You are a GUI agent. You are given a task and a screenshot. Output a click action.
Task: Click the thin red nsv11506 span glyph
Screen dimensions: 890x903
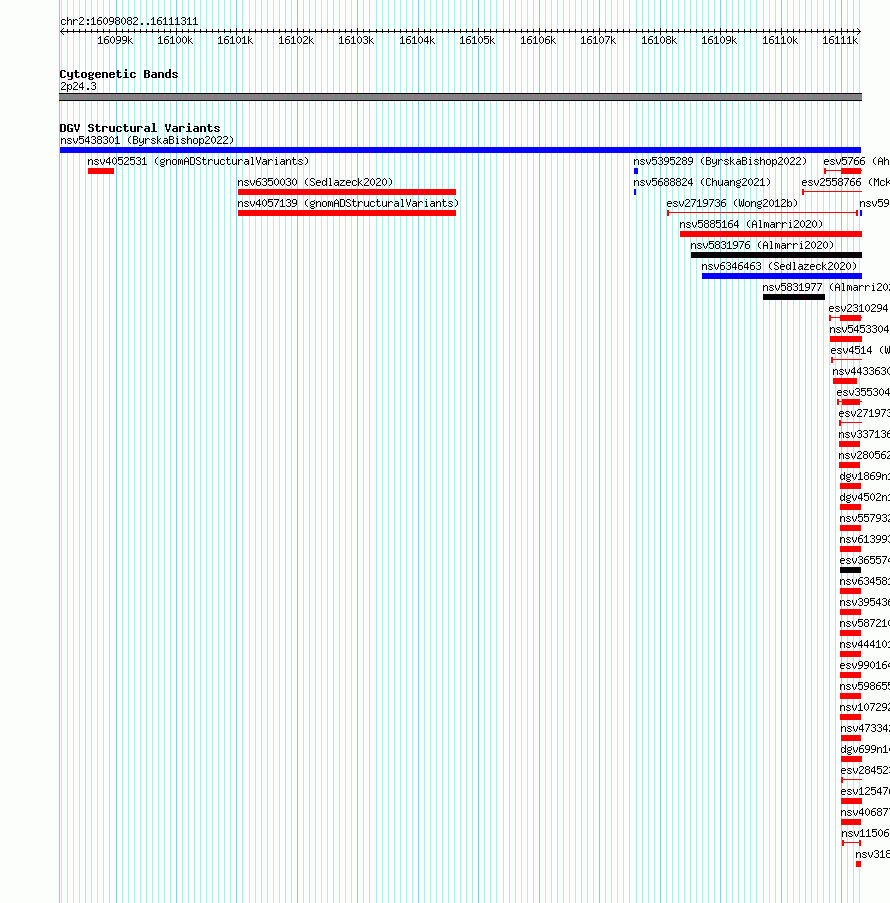point(851,843)
